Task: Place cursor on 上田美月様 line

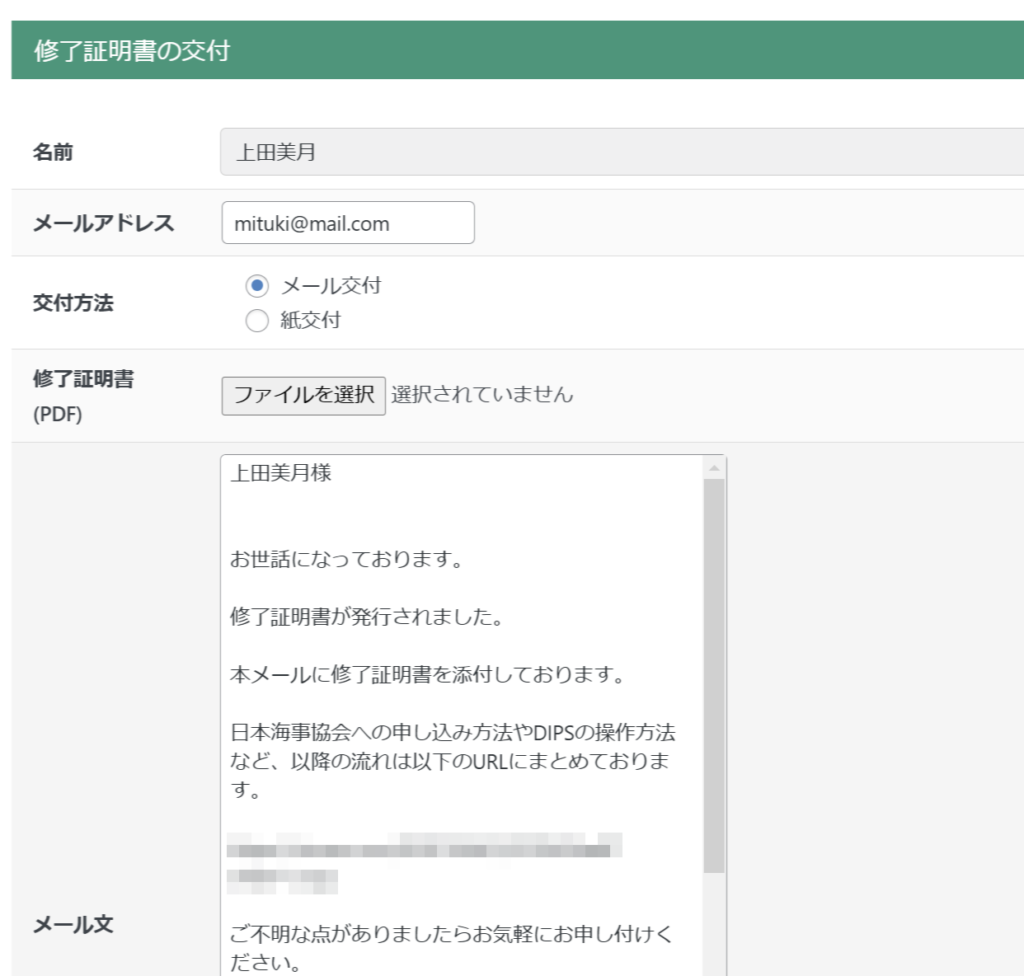Action: click(x=281, y=474)
